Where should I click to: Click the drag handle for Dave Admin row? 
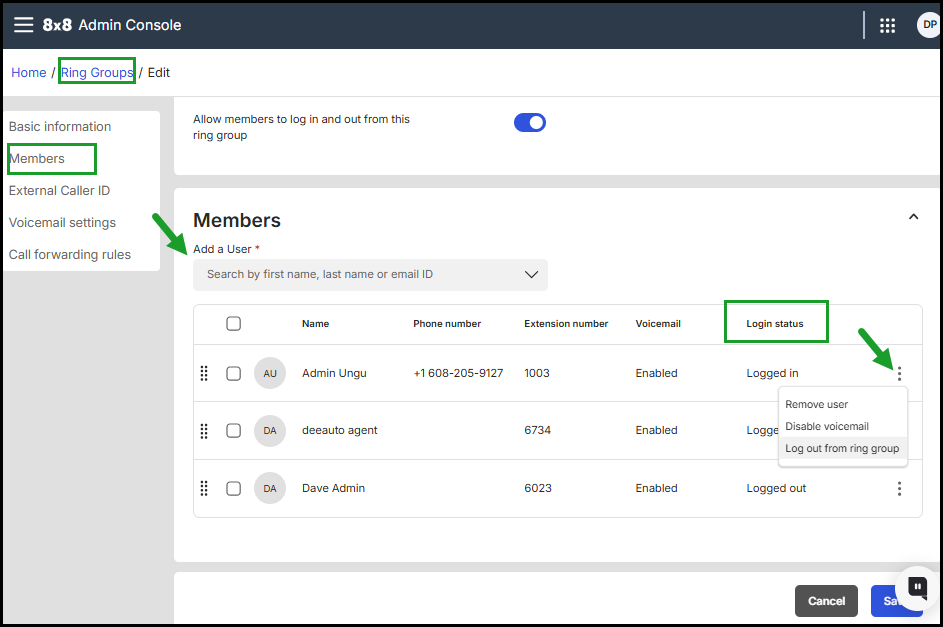(x=204, y=488)
